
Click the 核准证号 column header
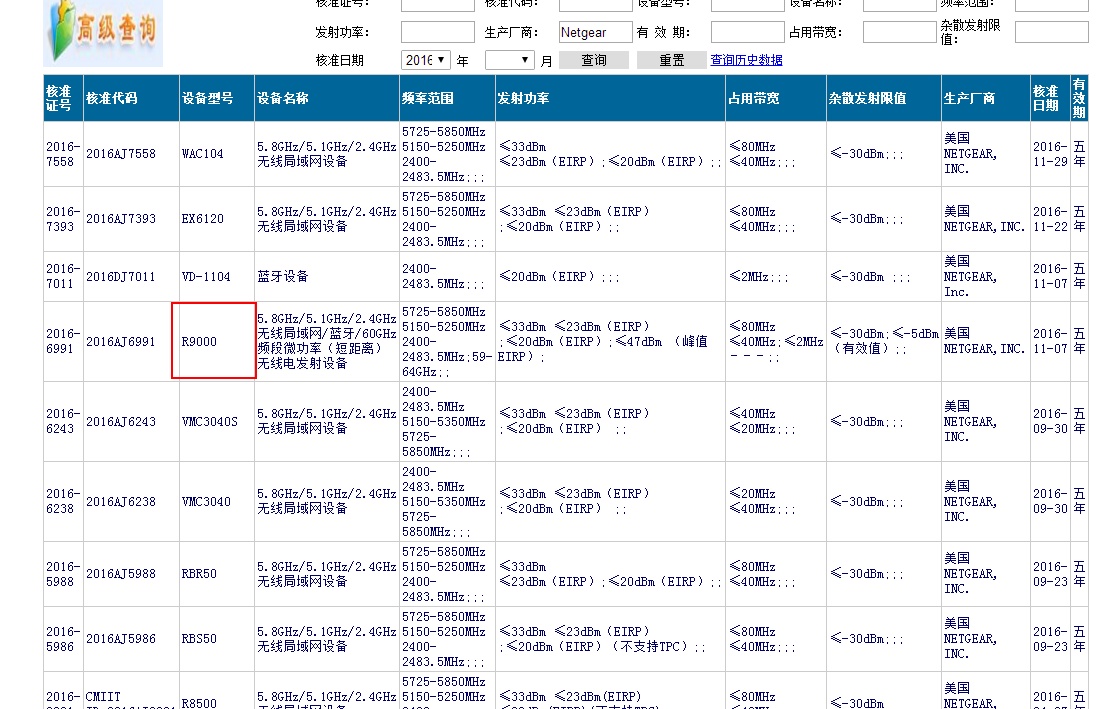(x=63, y=98)
